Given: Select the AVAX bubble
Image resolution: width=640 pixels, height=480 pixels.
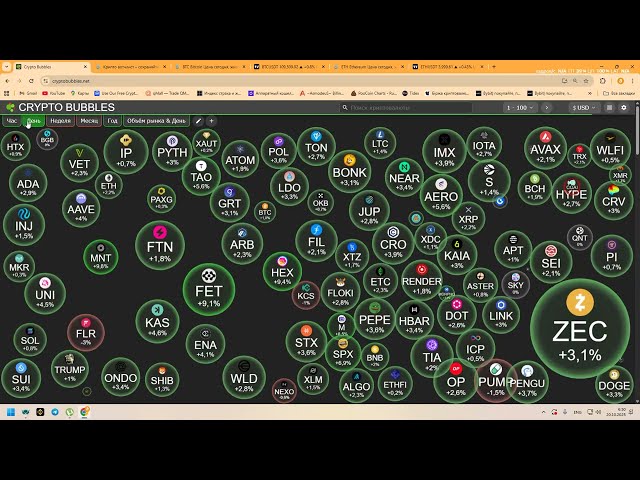Looking at the screenshot, I should (x=545, y=149).
